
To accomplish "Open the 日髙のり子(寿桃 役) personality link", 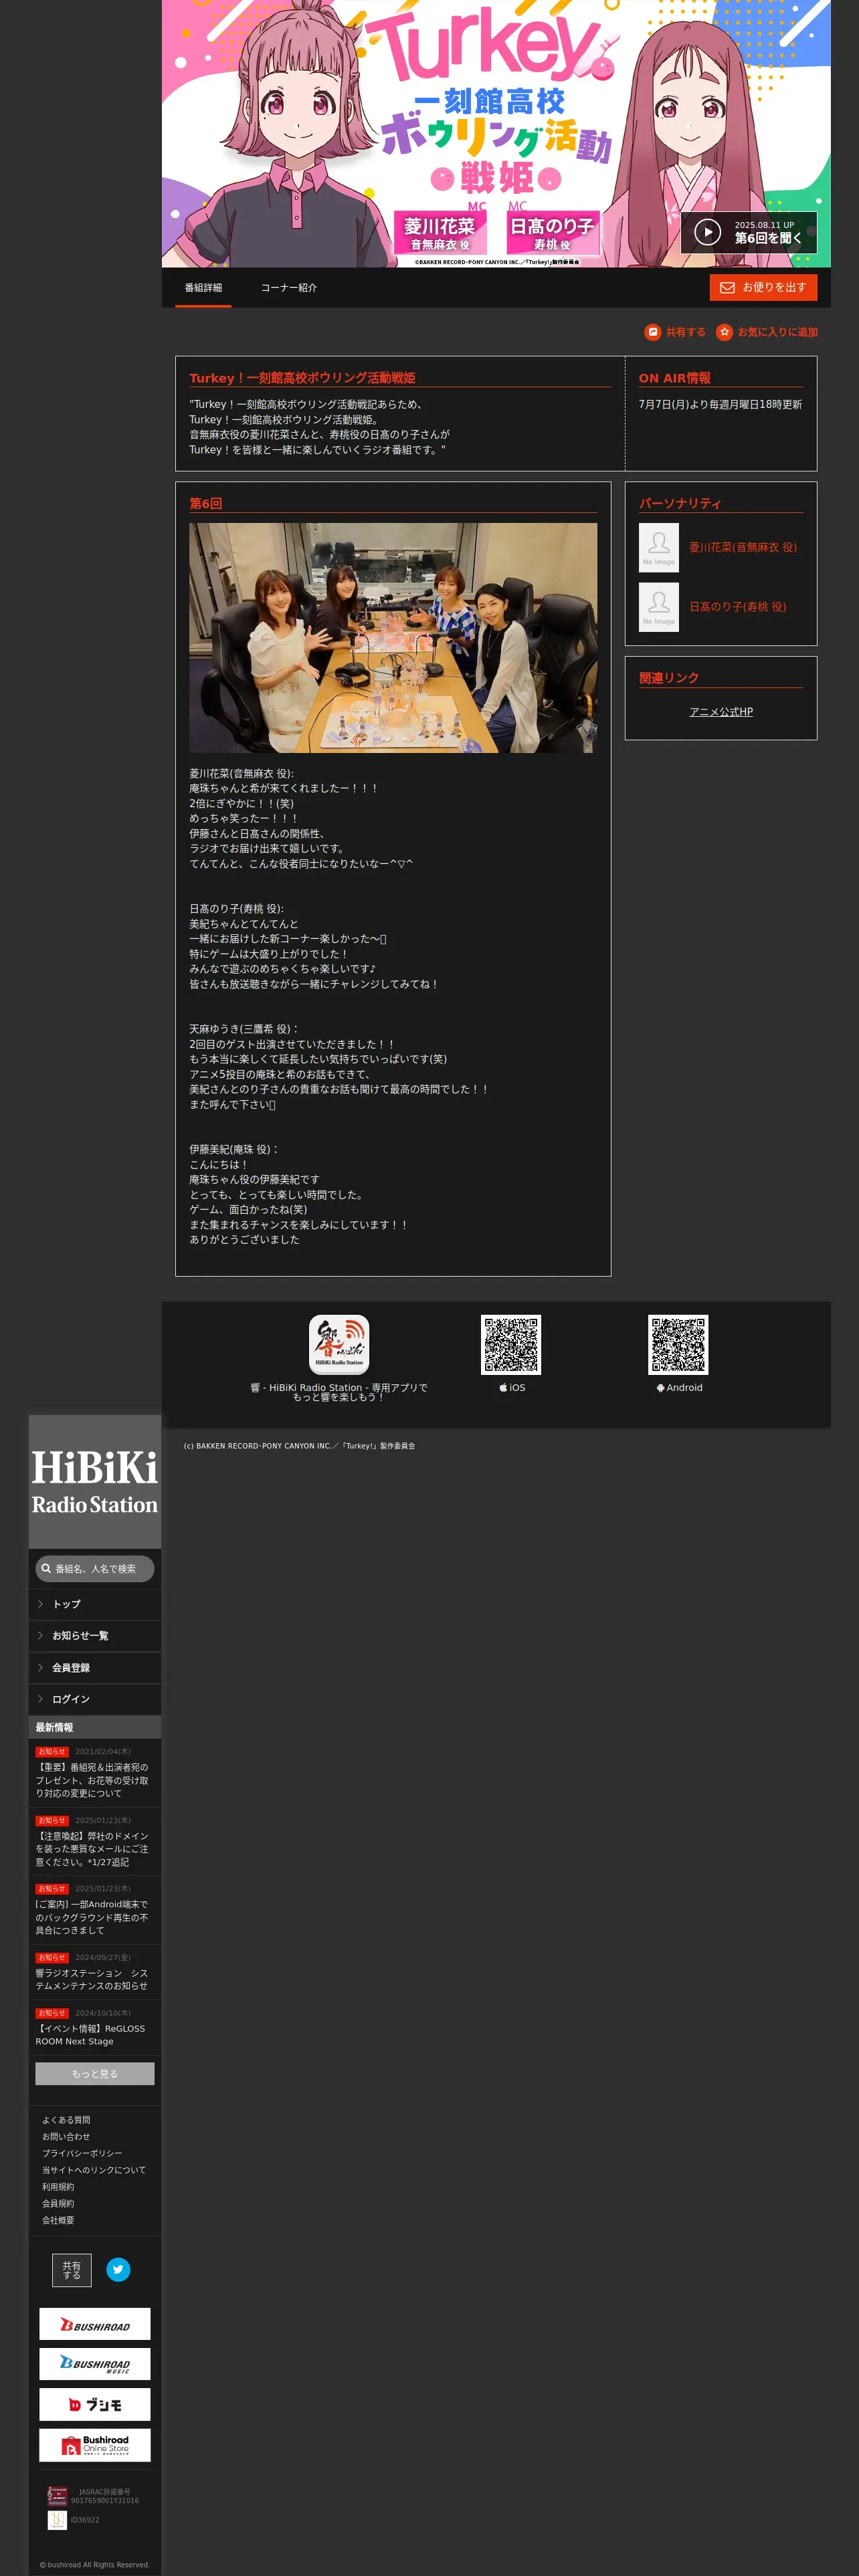I will 737,607.
